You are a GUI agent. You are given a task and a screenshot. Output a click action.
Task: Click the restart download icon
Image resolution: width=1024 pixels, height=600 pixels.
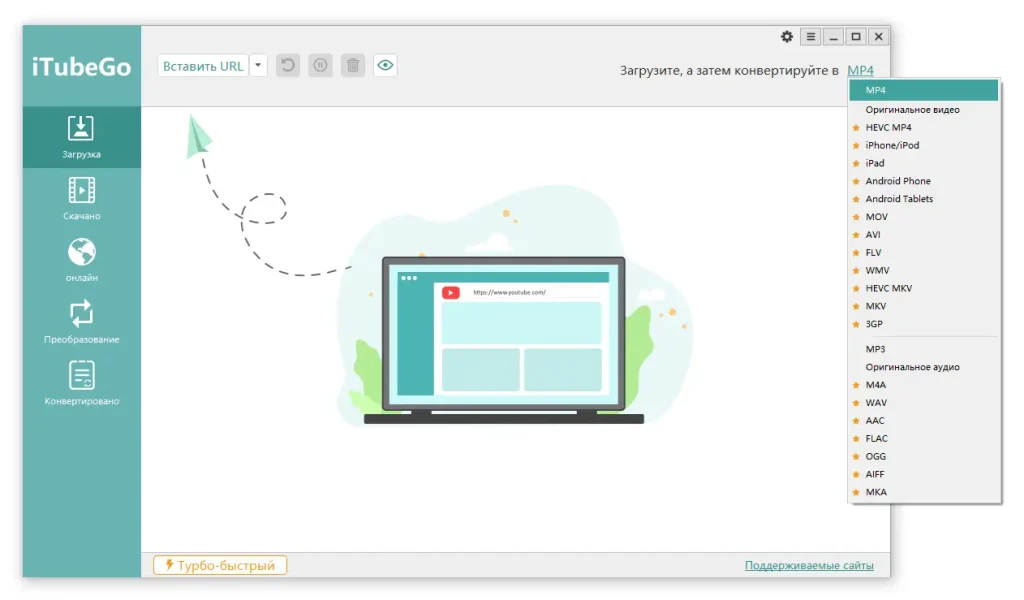288,64
